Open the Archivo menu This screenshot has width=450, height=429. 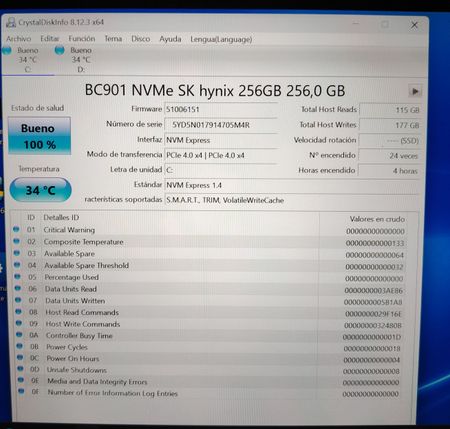(x=19, y=39)
